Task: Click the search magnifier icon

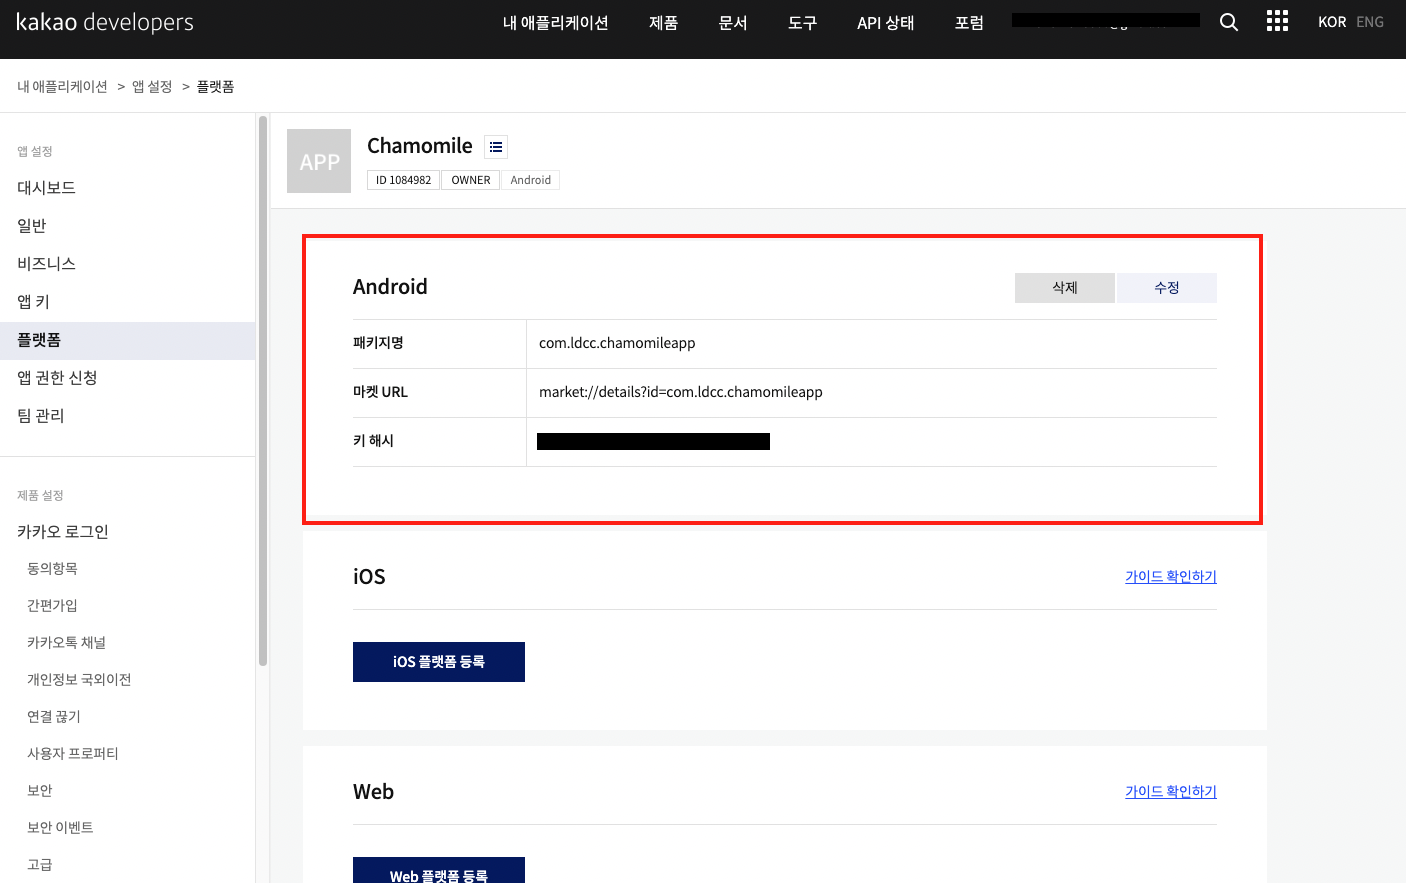Action: click(x=1229, y=22)
